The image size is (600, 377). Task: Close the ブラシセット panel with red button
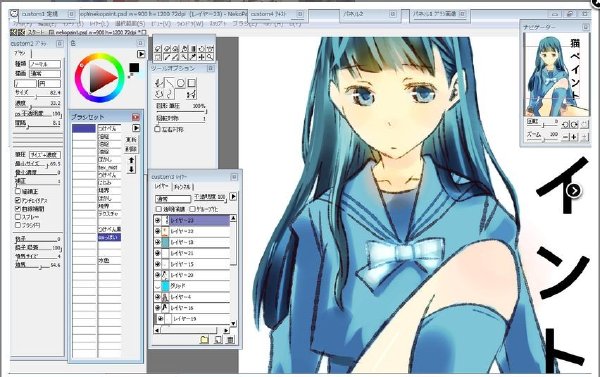(x=135, y=117)
